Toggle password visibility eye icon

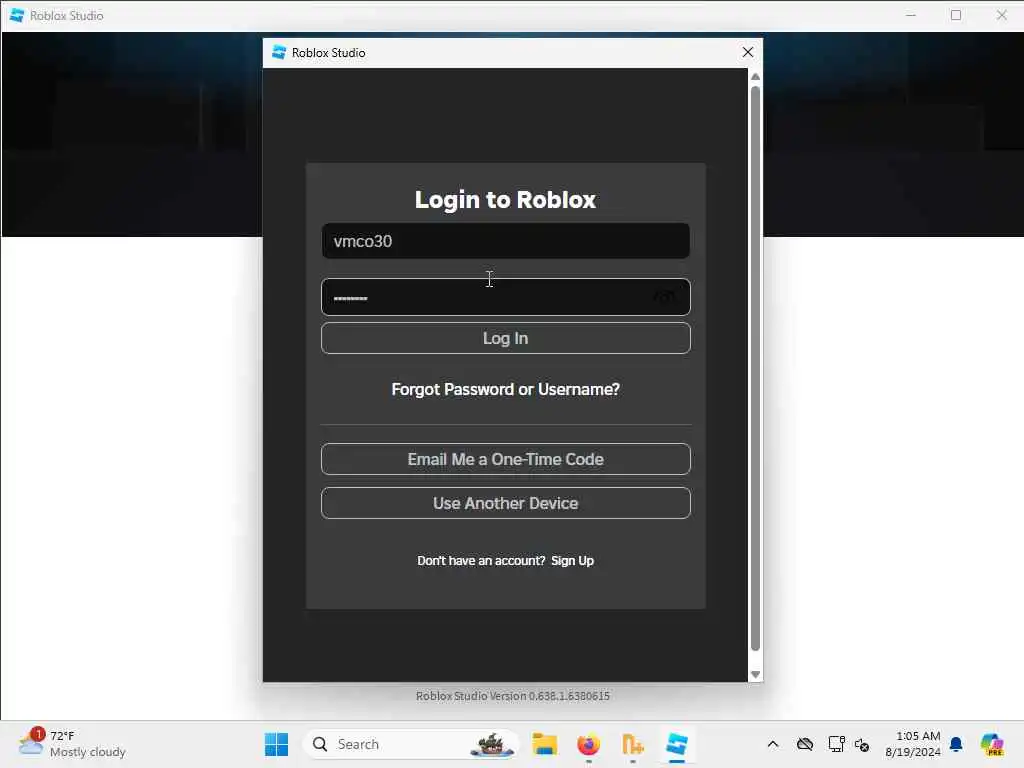(665, 297)
